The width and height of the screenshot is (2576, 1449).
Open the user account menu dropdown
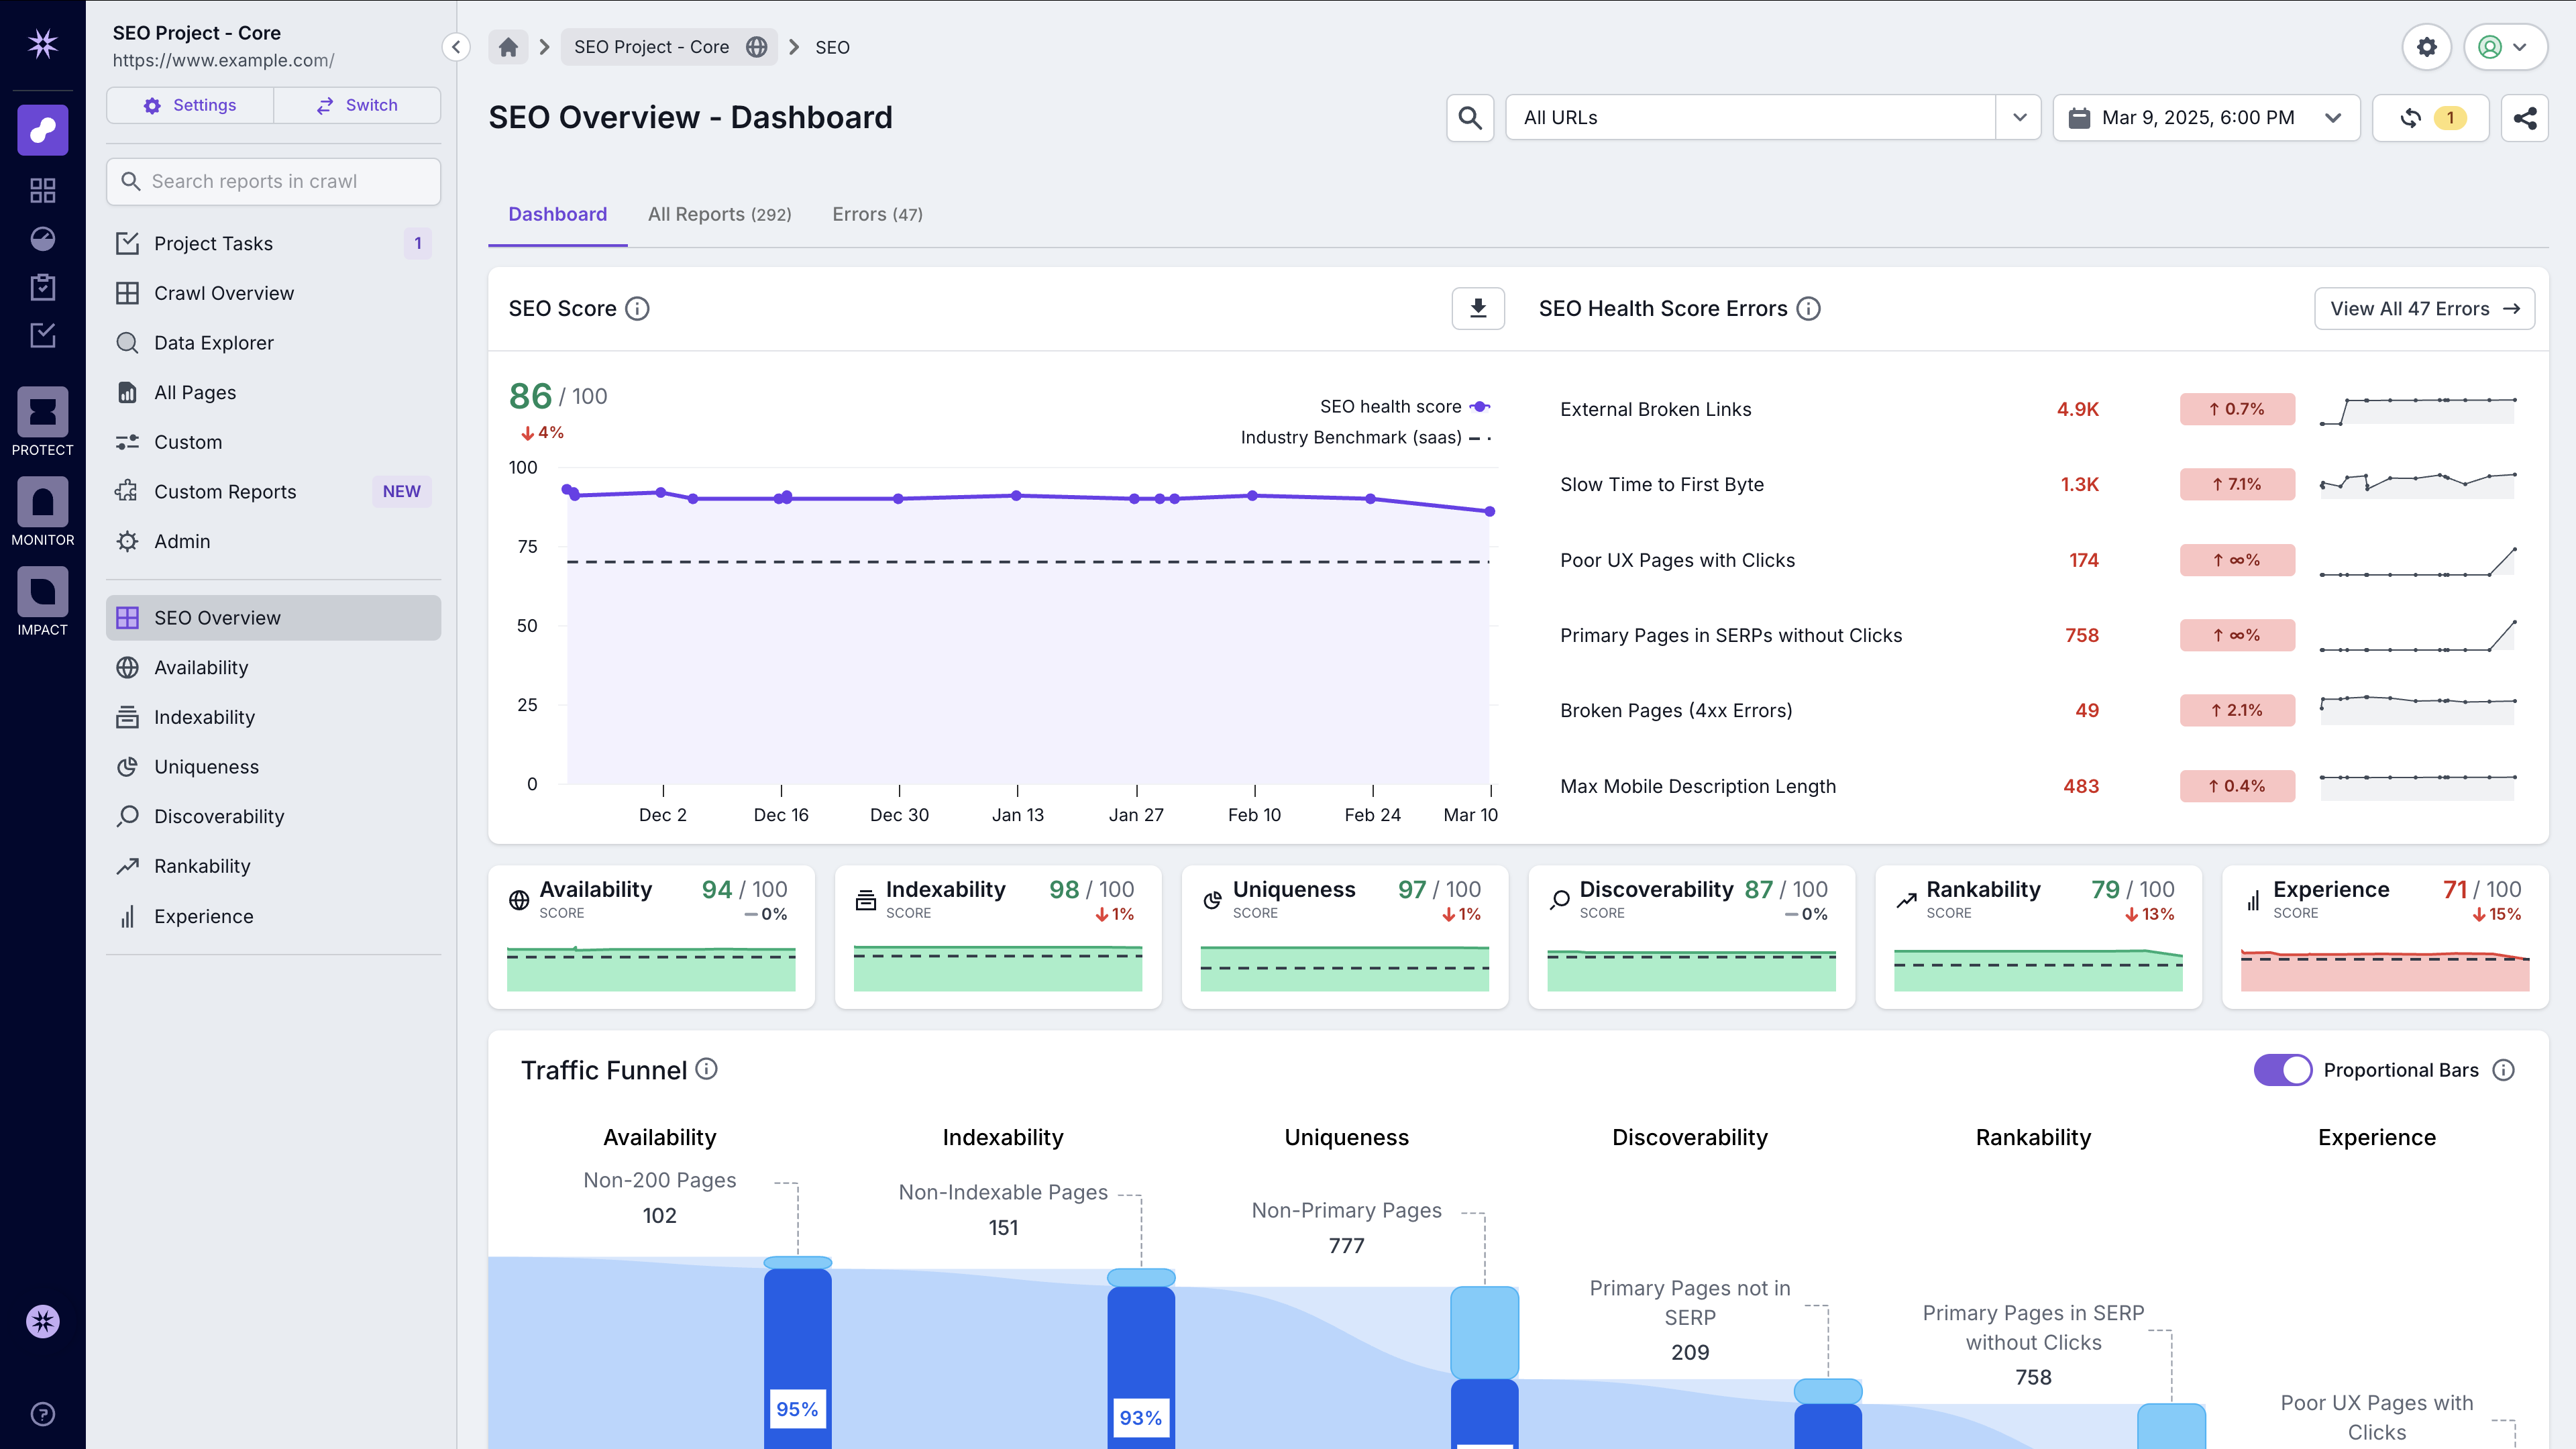[x=2505, y=47]
